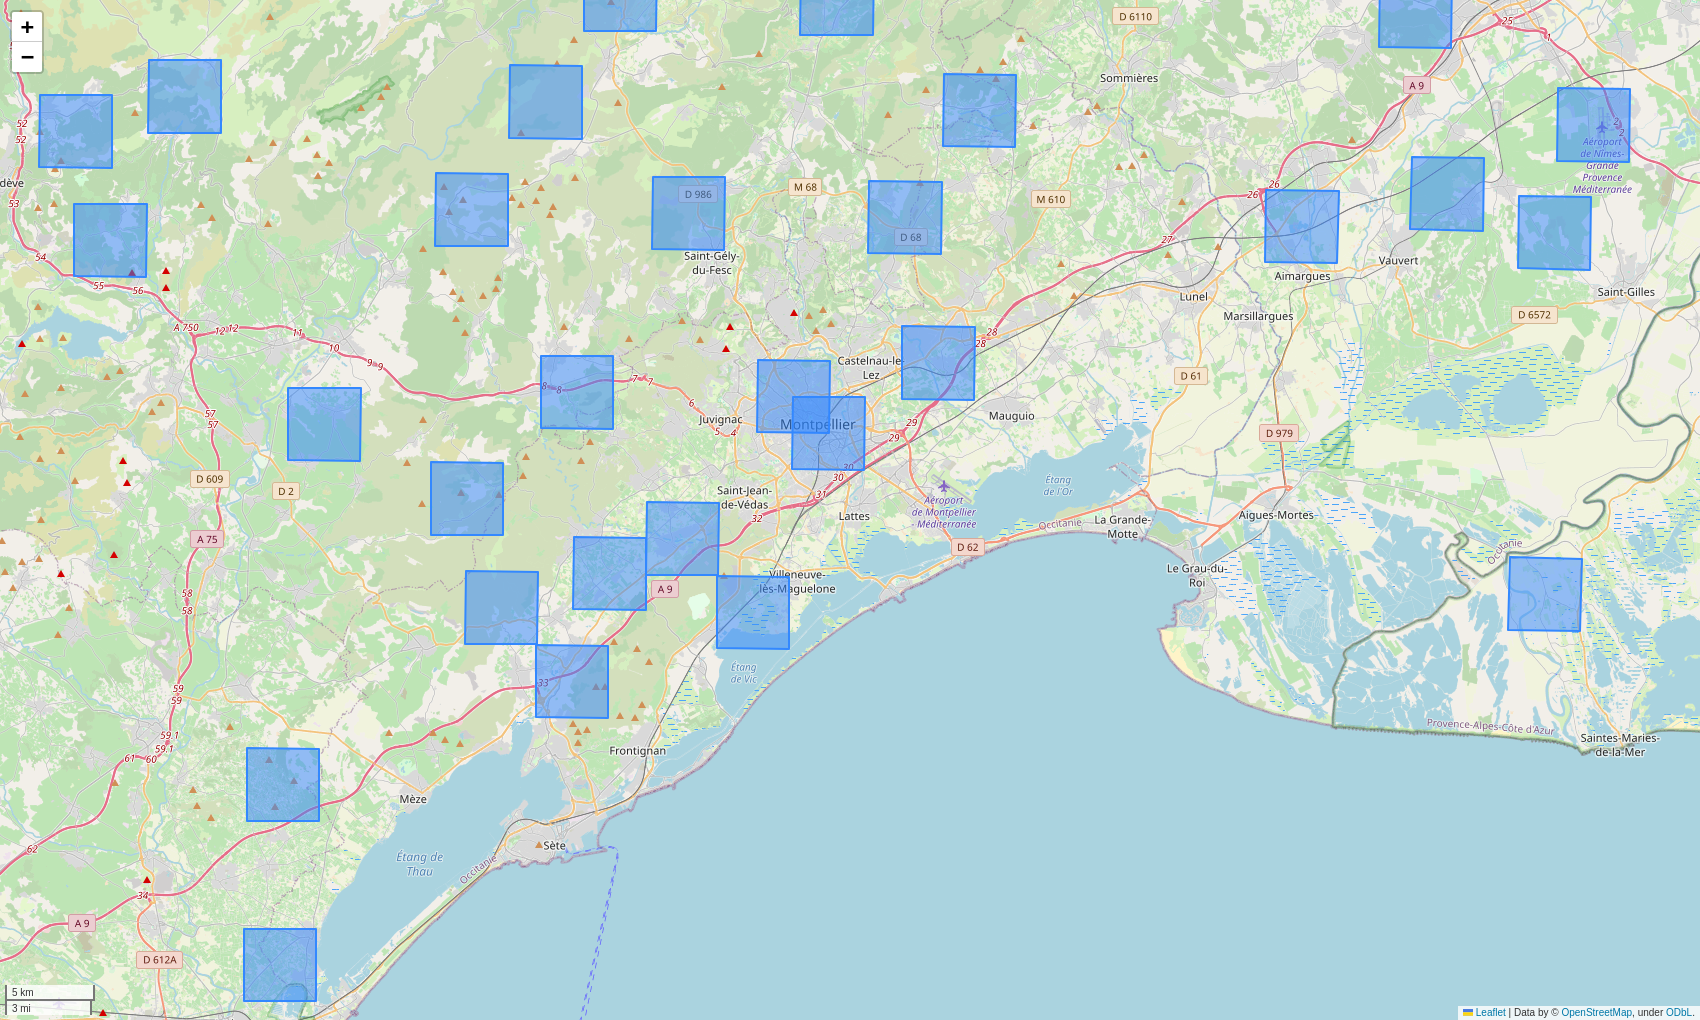Click the M 610 road shield
The width and height of the screenshot is (1700, 1020).
1051,199
